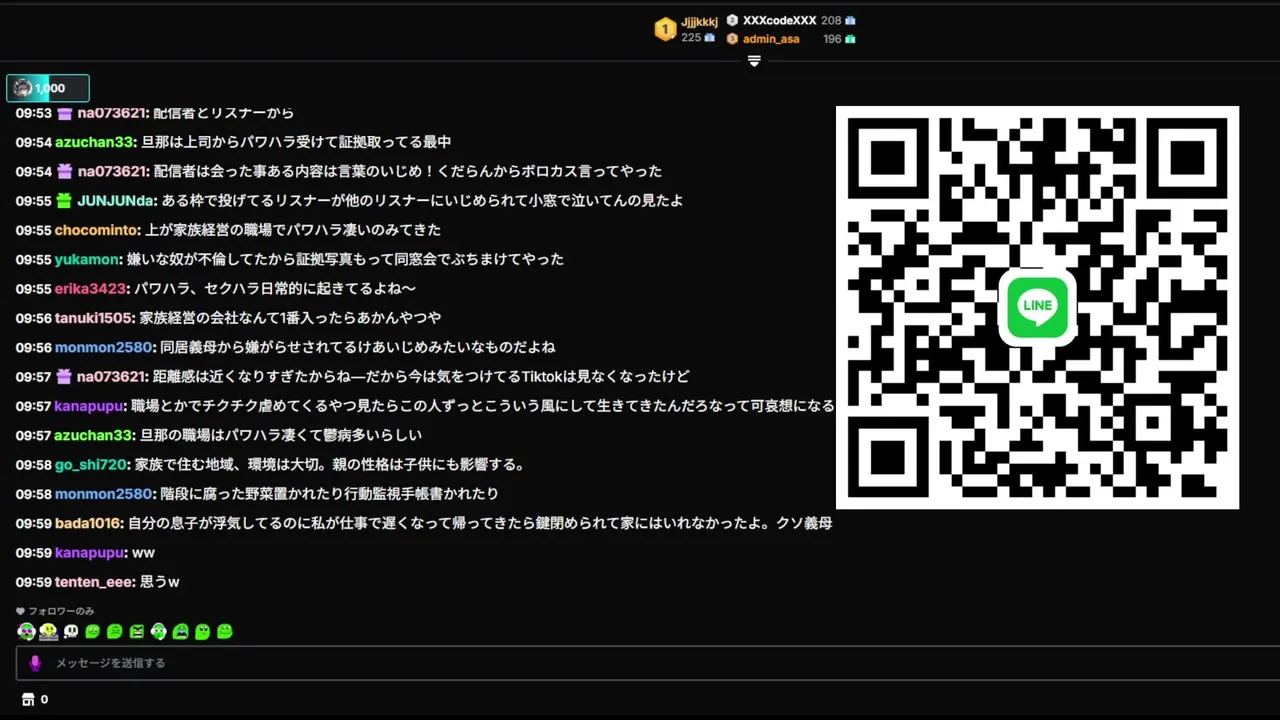Viewport: 1280px width, 720px height.
Task: Pick the white skull emote
Action: (x=71, y=631)
